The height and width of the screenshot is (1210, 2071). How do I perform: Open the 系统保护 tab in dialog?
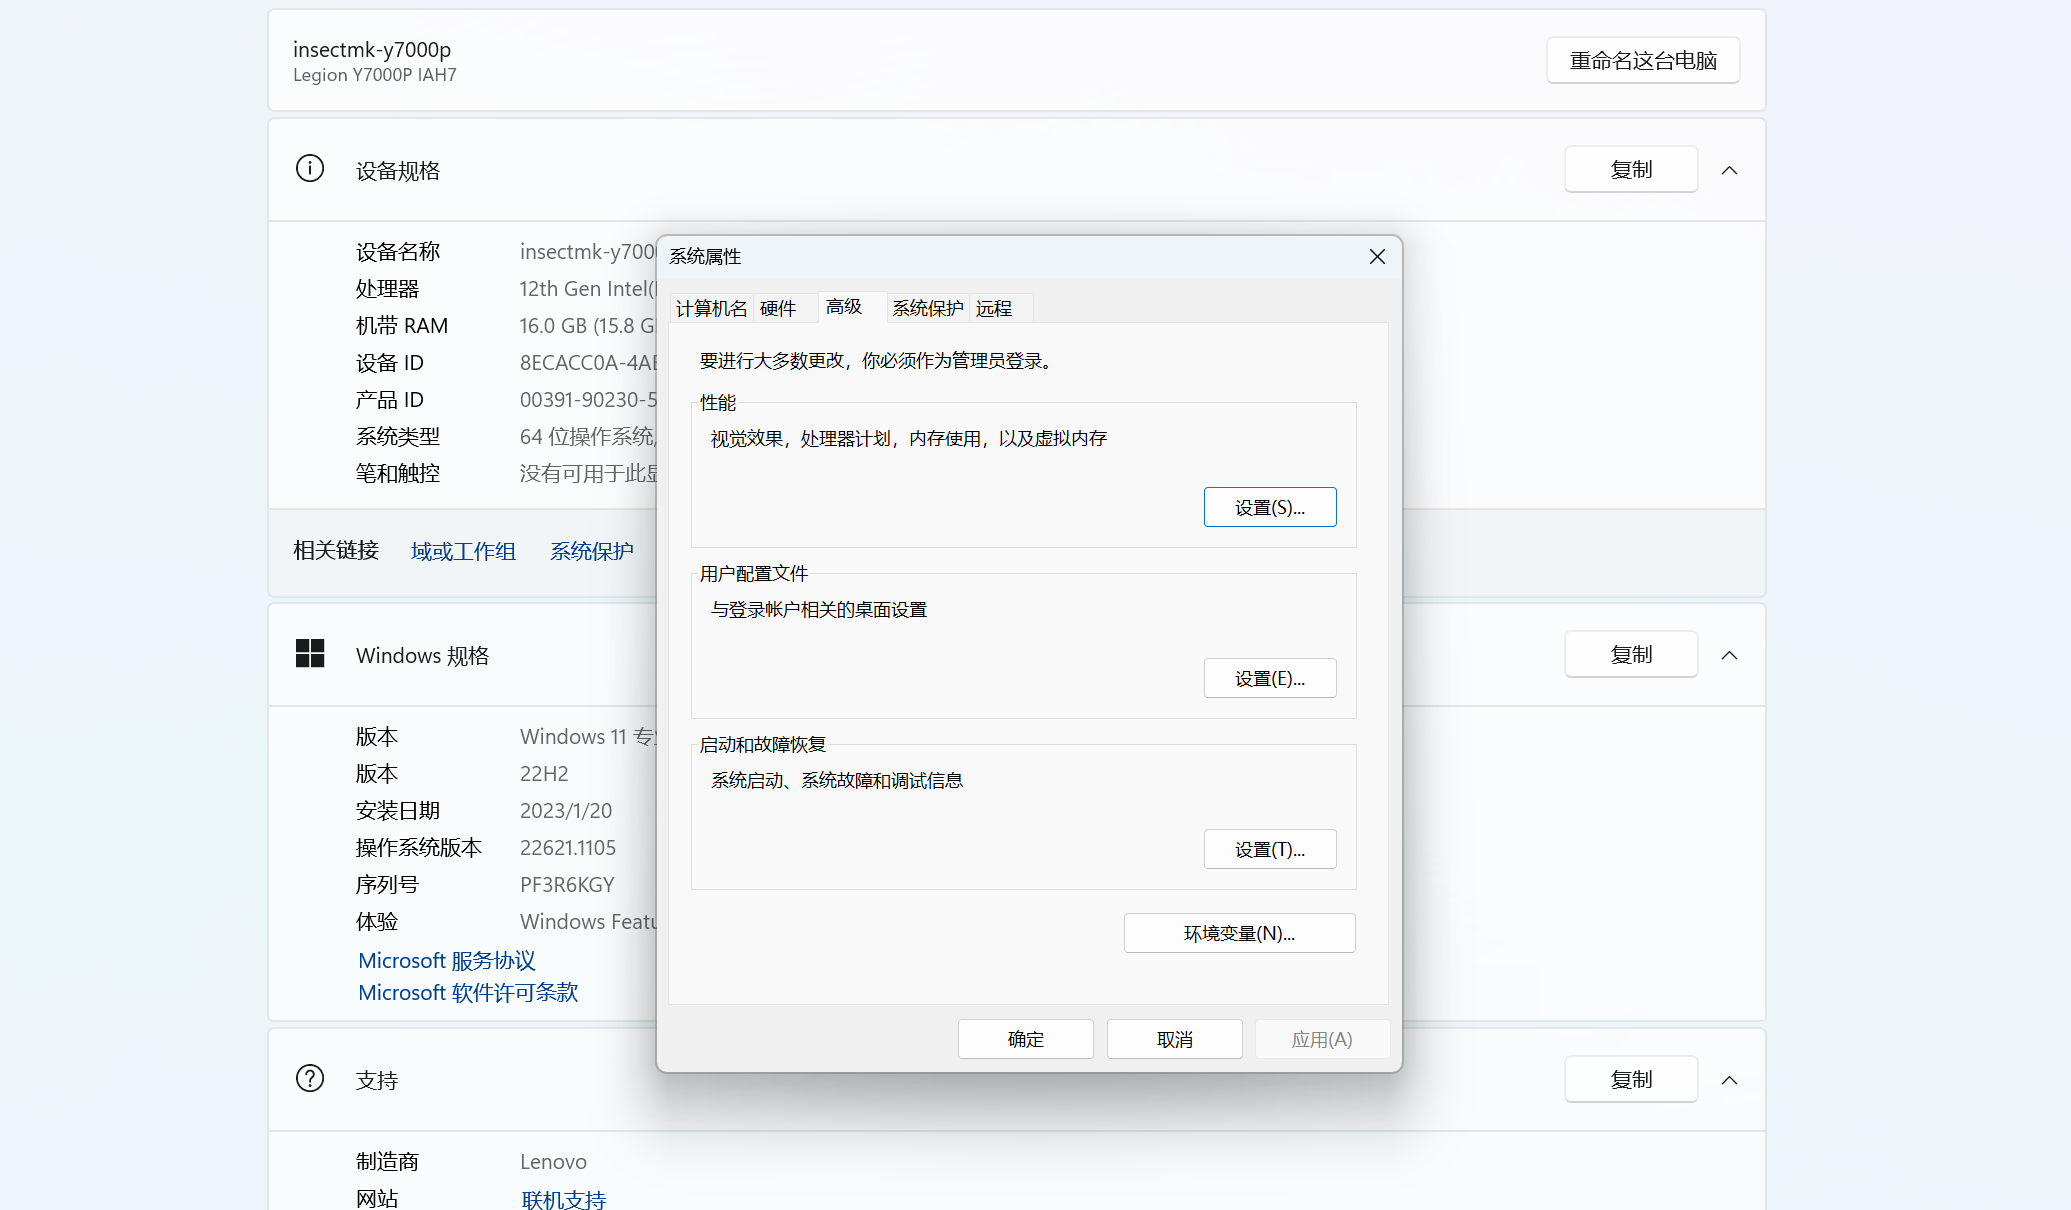927,308
